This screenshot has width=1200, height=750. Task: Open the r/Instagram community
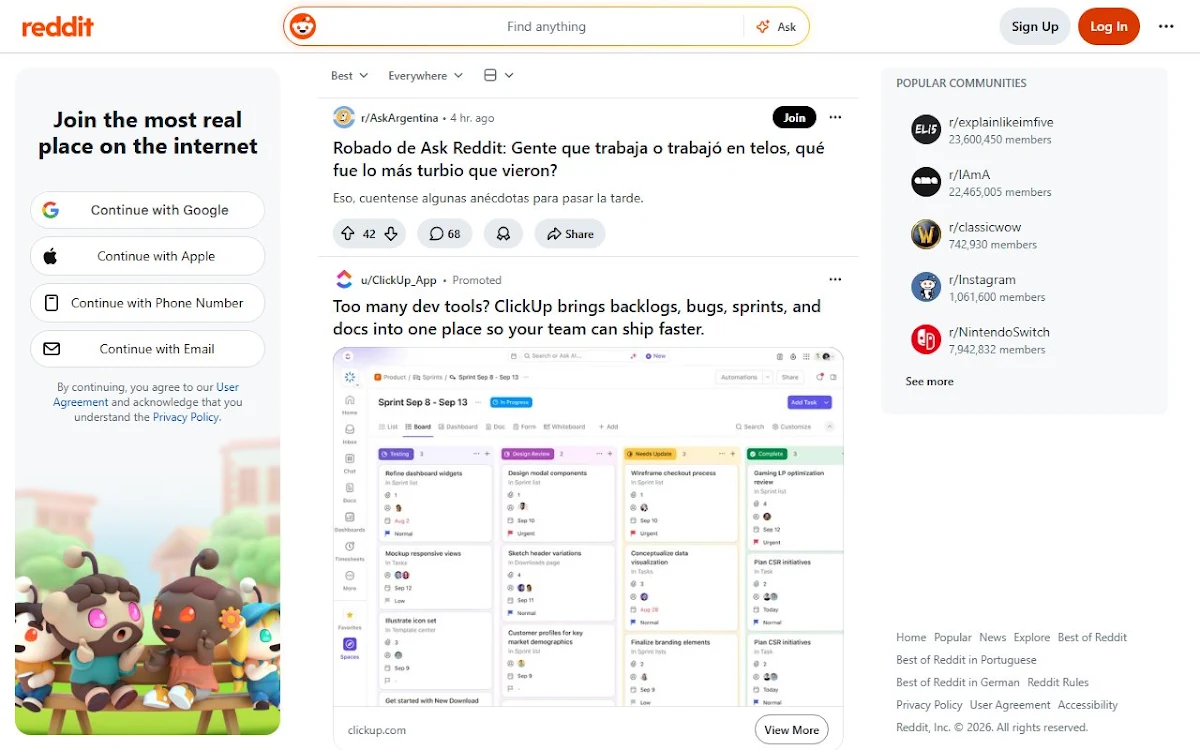click(x=982, y=280)
